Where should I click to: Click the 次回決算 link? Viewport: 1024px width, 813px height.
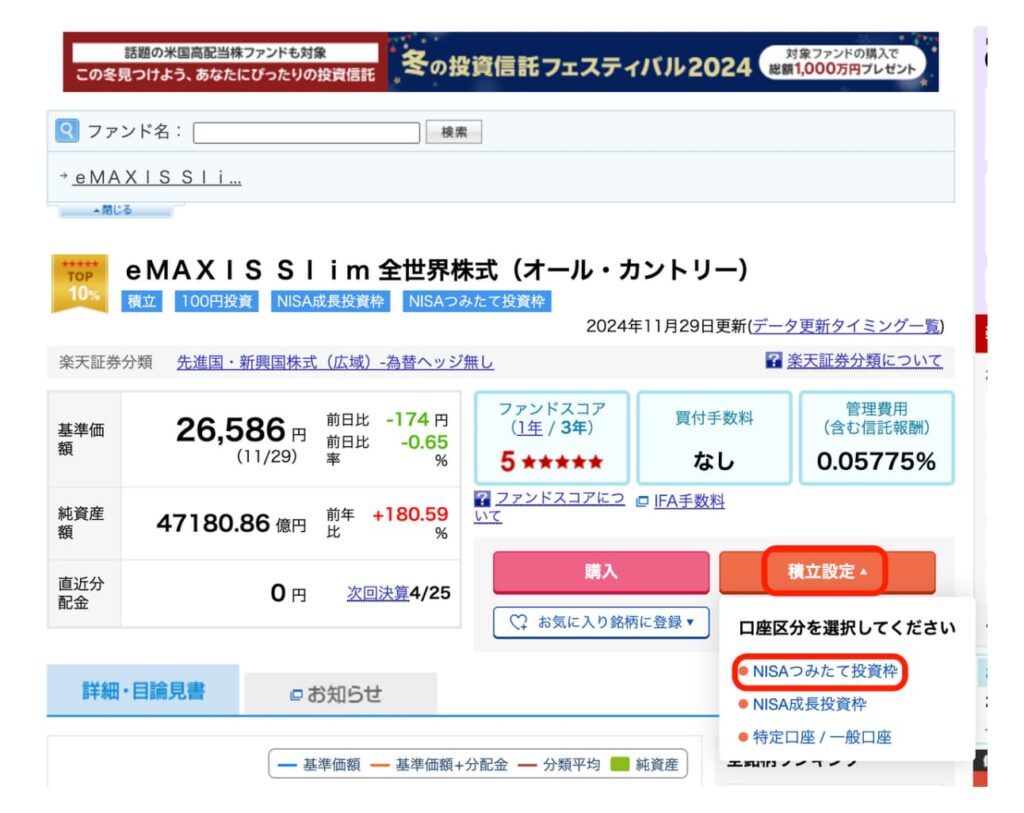(x=377, y=593)
